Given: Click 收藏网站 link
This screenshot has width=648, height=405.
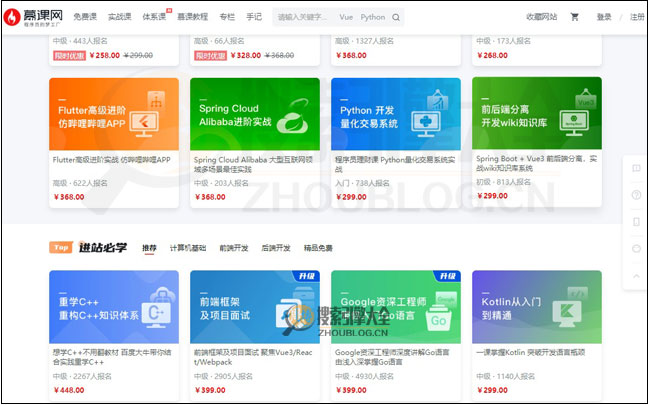Looking at the screenshot, I should (x=541, y=17).
